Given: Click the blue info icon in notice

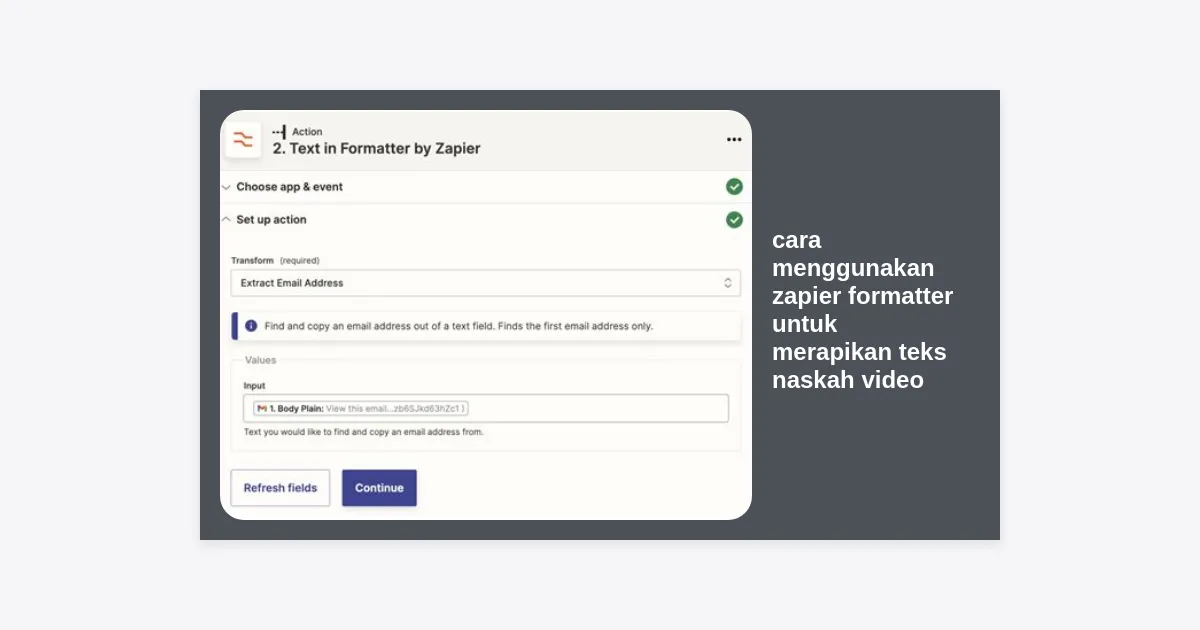Looking at the screenshot, I should (251, 326).
